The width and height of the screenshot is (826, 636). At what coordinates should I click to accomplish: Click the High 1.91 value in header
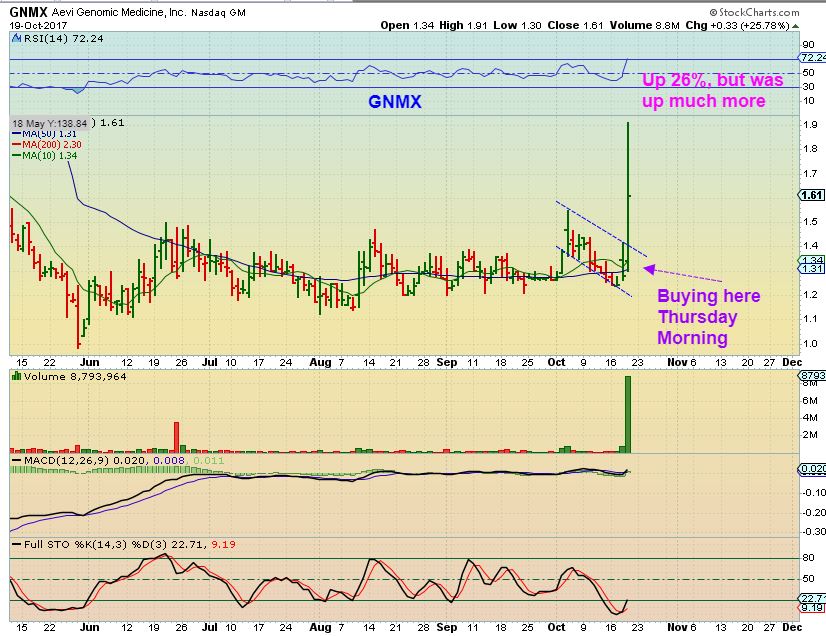point(463,25)
